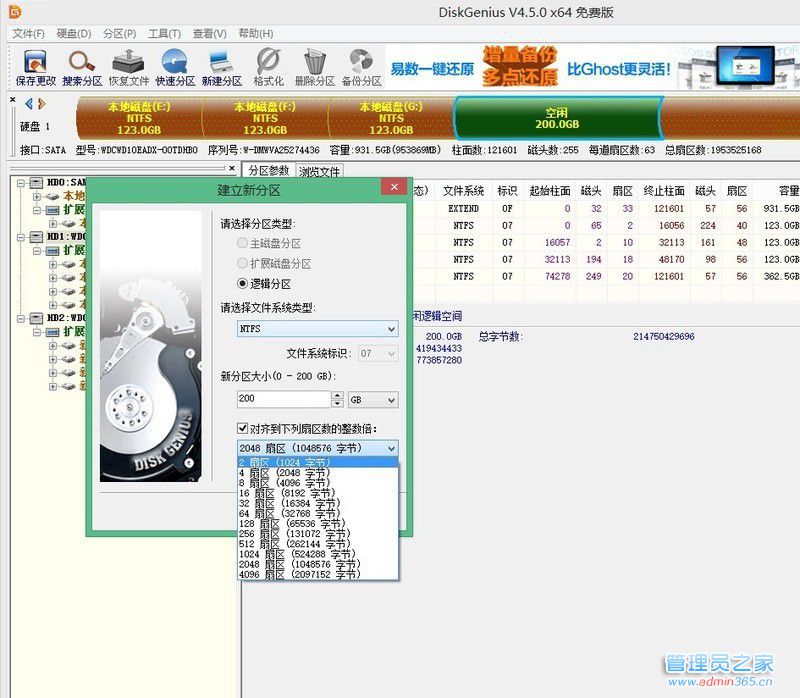Click the 删除分区 delete partition icon
The width and height of the screenshot is (800, 698).
click(315, 67)
